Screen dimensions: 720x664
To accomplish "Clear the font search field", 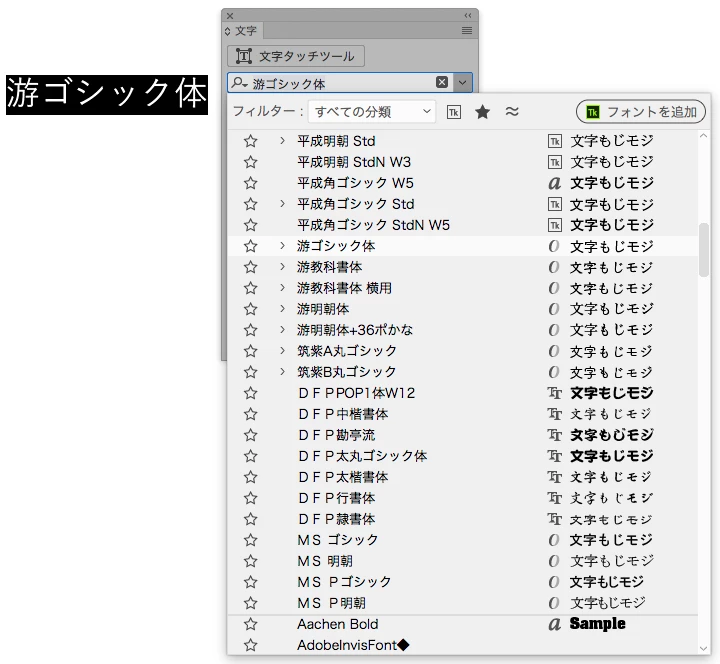I will (x=442, y=82).
